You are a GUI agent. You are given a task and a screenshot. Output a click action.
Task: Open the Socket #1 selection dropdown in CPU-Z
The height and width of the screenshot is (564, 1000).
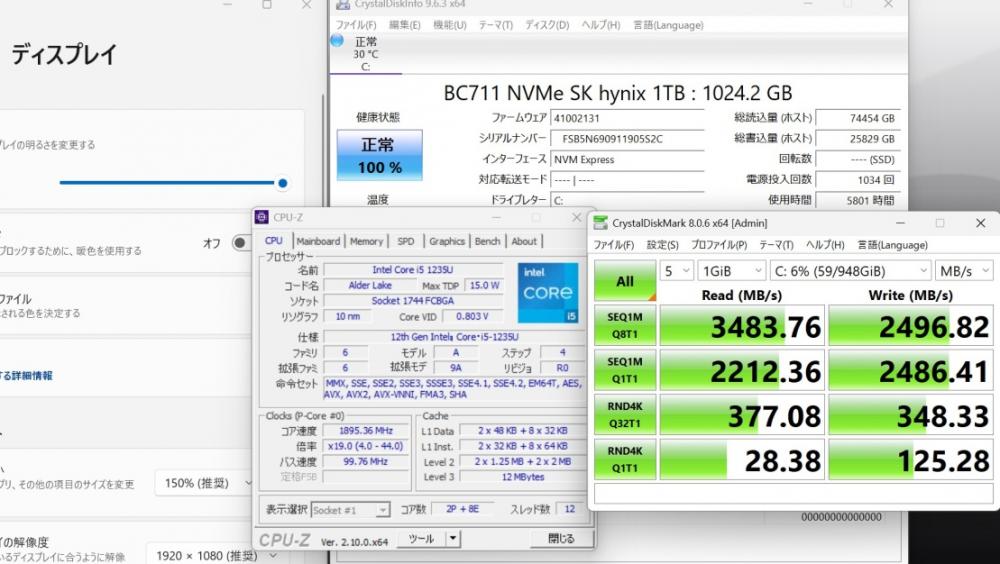coord(350,510)
